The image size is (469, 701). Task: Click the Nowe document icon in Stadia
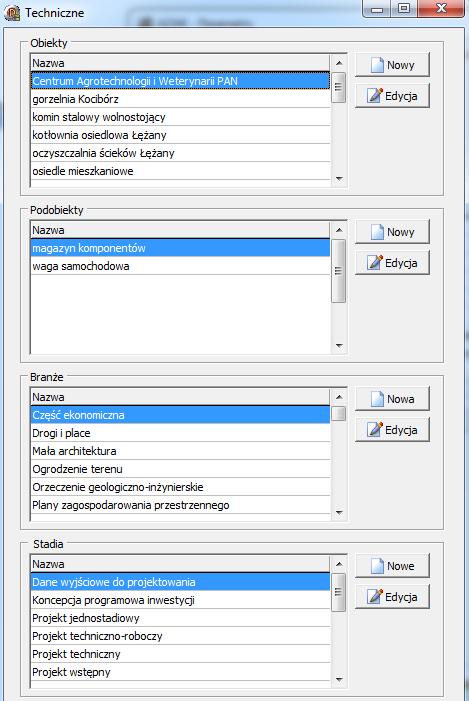(x=377, y=566)
